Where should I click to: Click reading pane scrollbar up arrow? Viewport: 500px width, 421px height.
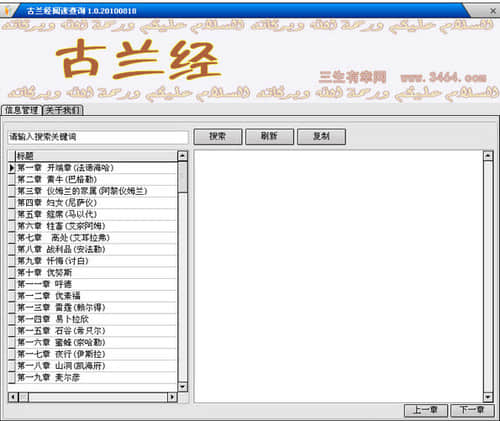(488, 156)
